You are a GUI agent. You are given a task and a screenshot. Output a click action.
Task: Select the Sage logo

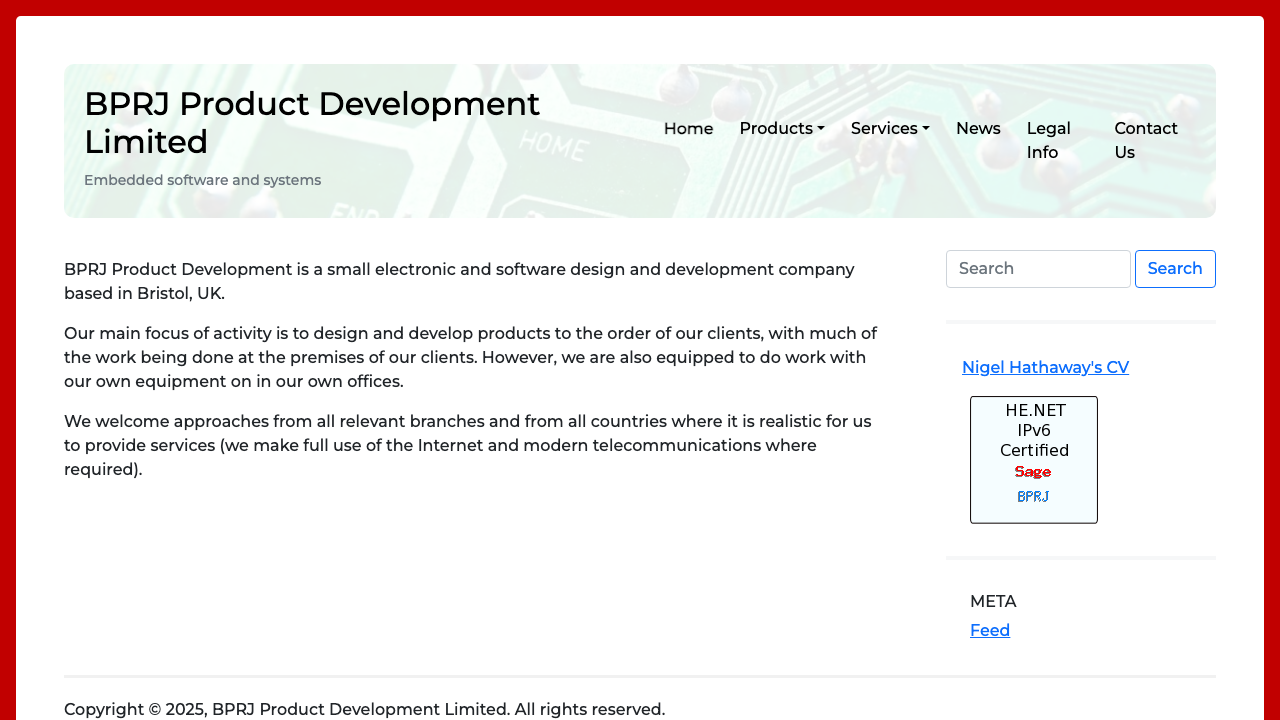point(1033,471)
